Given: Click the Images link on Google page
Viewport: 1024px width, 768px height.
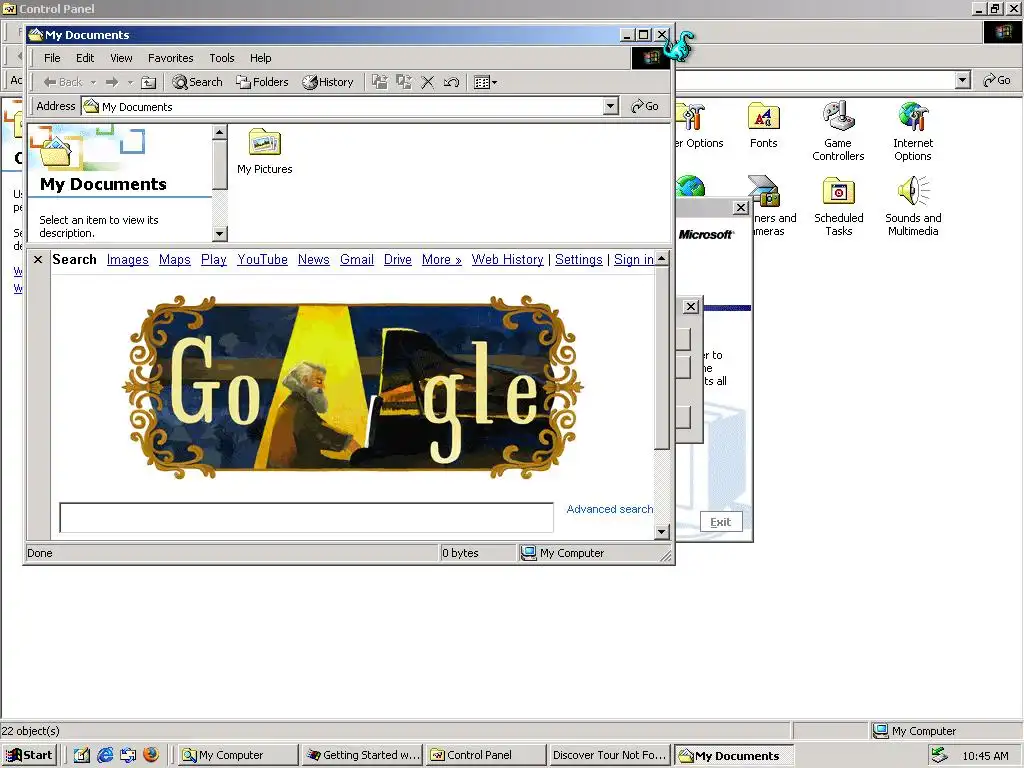Looking at the screenshot, I should coord(127,259).
